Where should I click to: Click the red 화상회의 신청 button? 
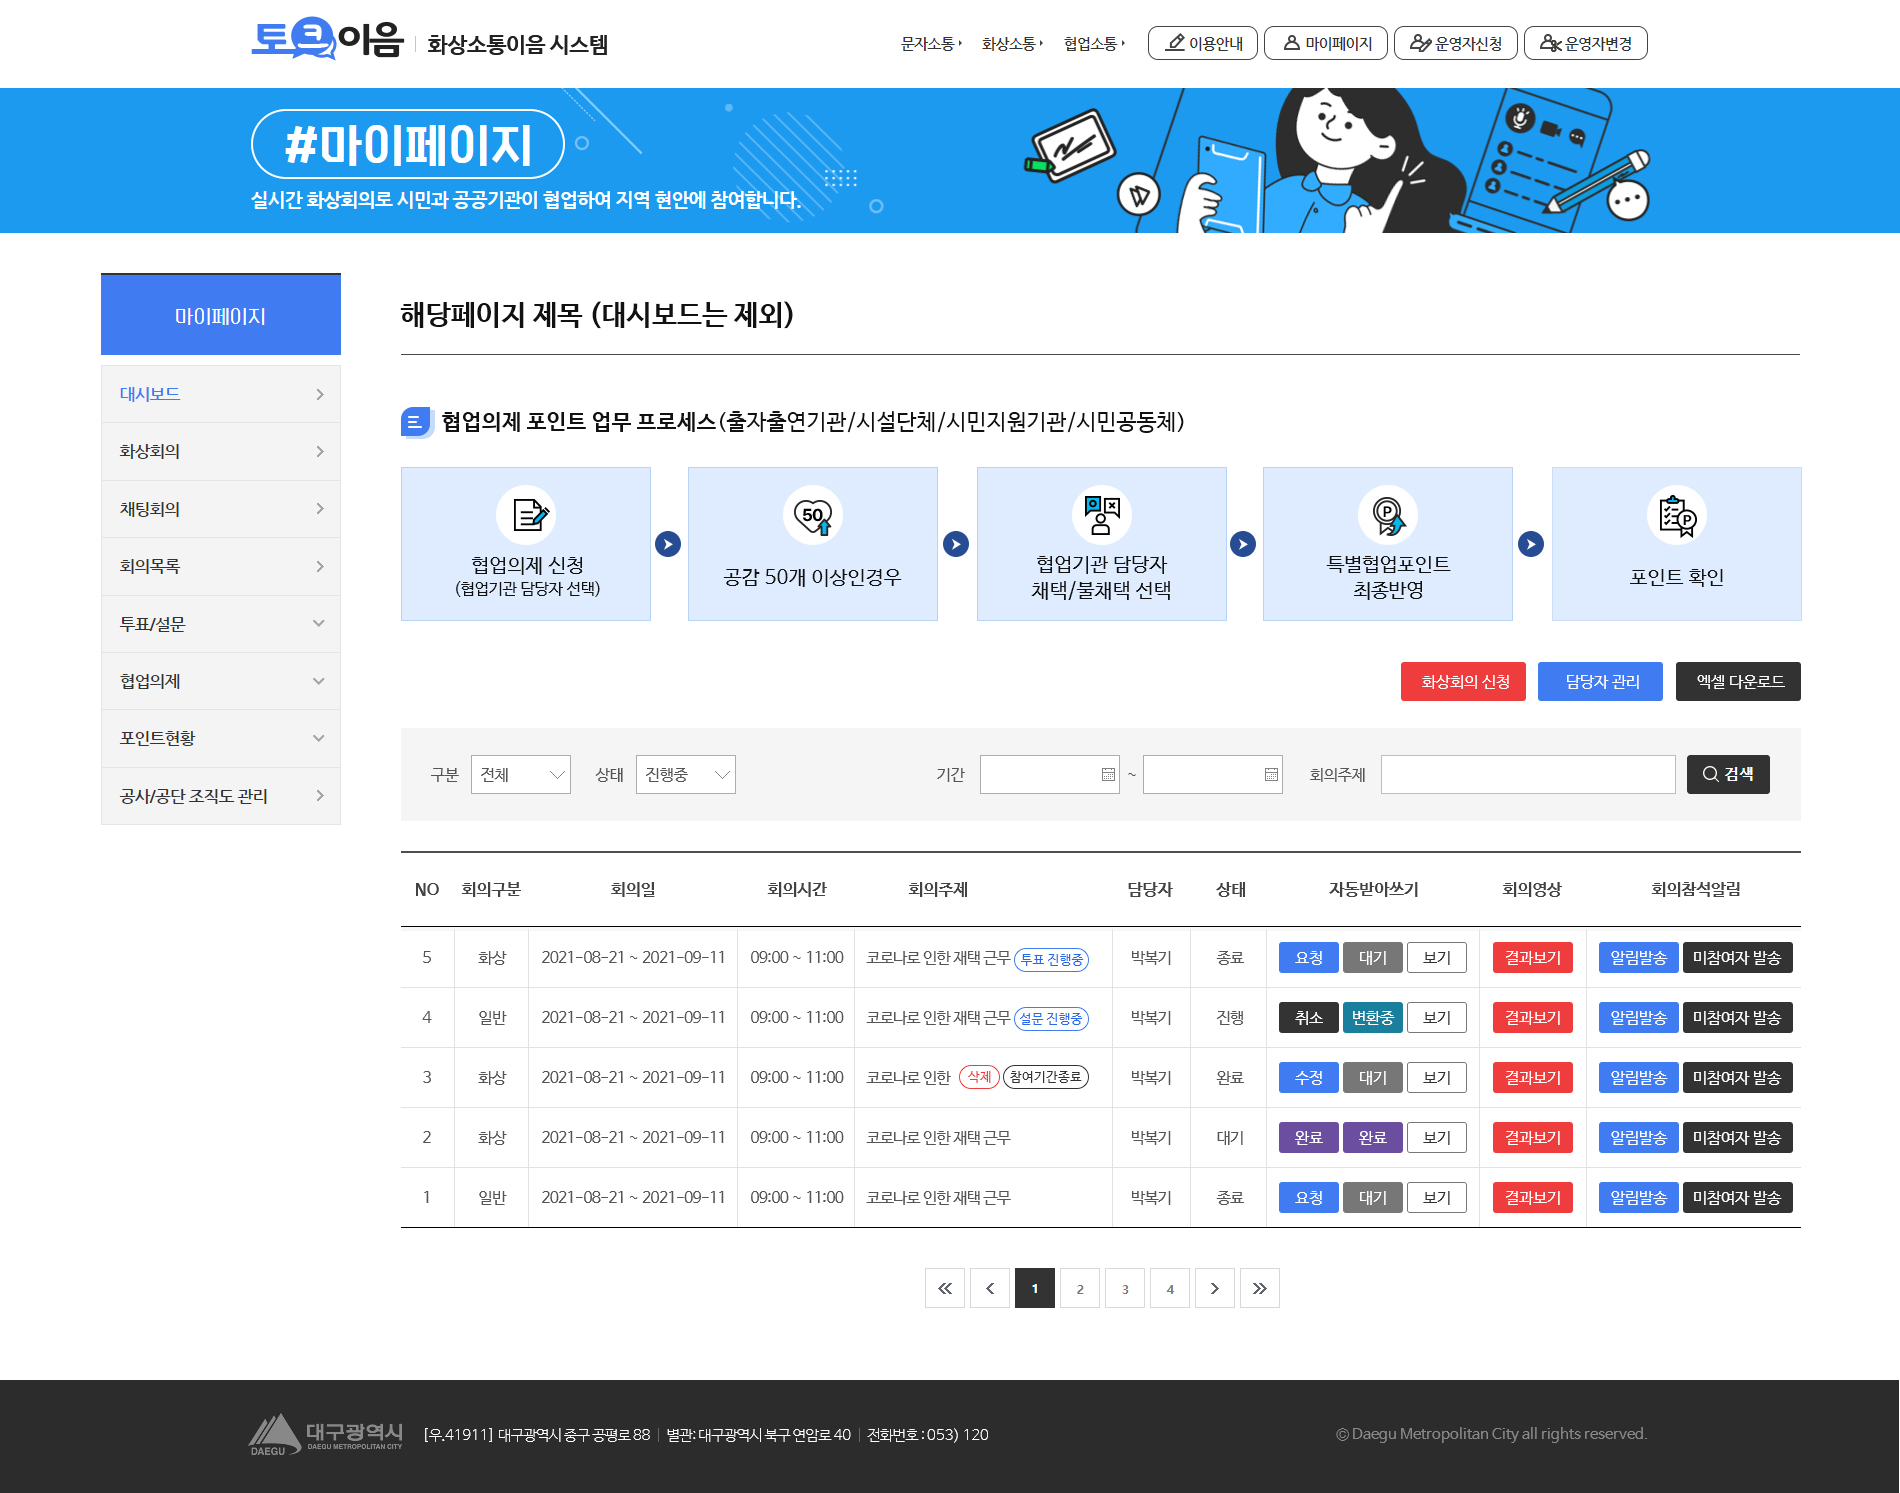pos(1462,681)
